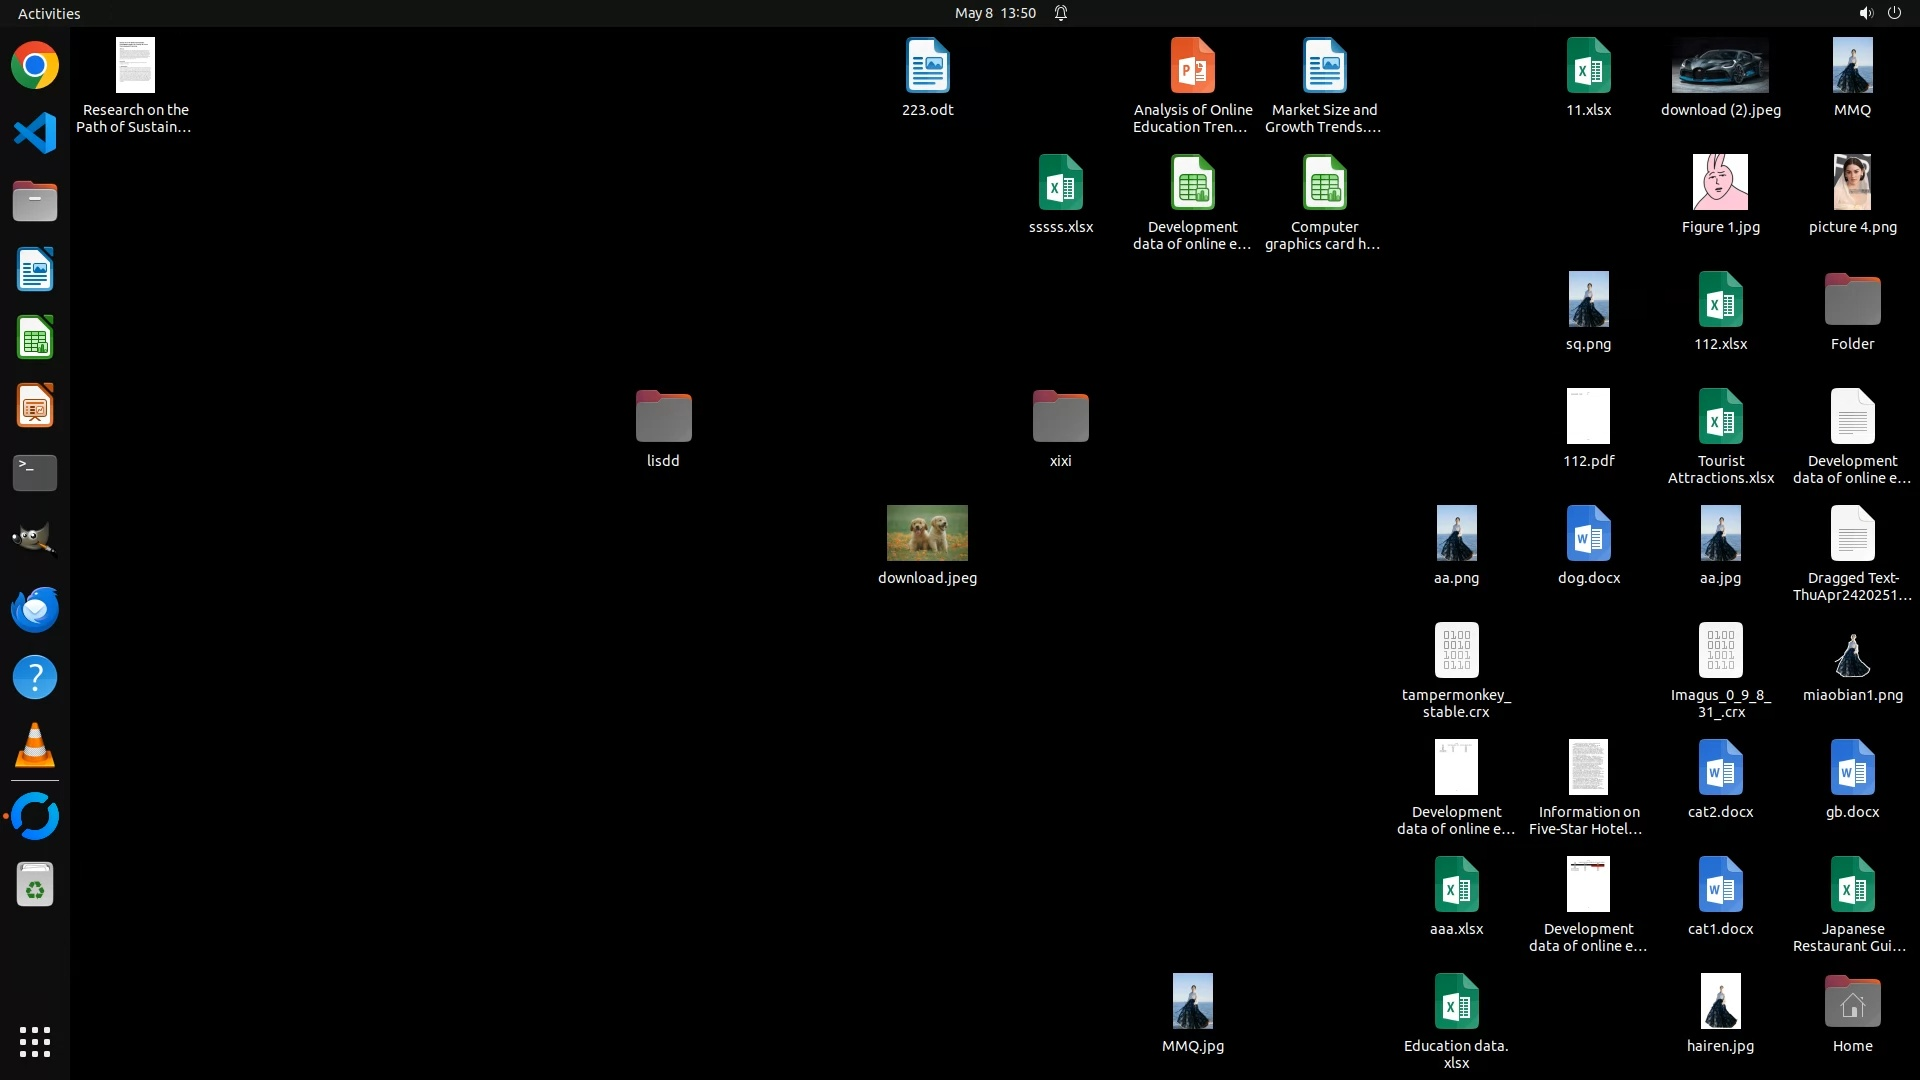
Task: Open the volume system indicator
Action: [1865, 13]
